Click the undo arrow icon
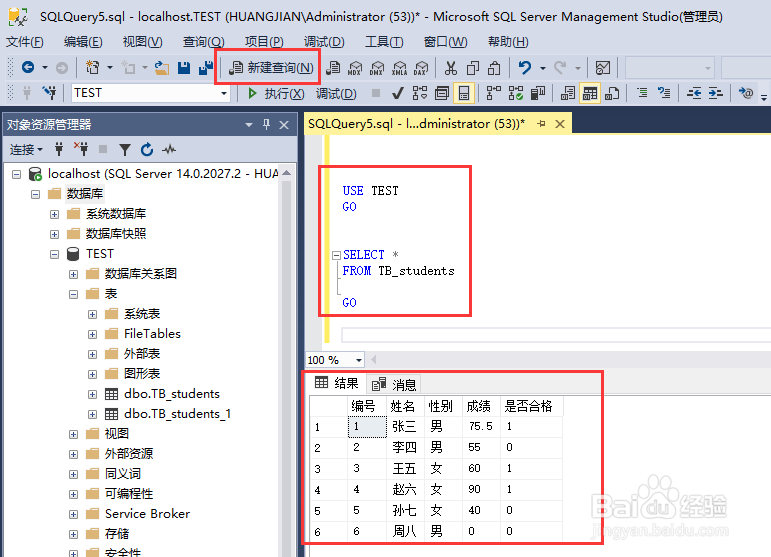 coord(525,67)
